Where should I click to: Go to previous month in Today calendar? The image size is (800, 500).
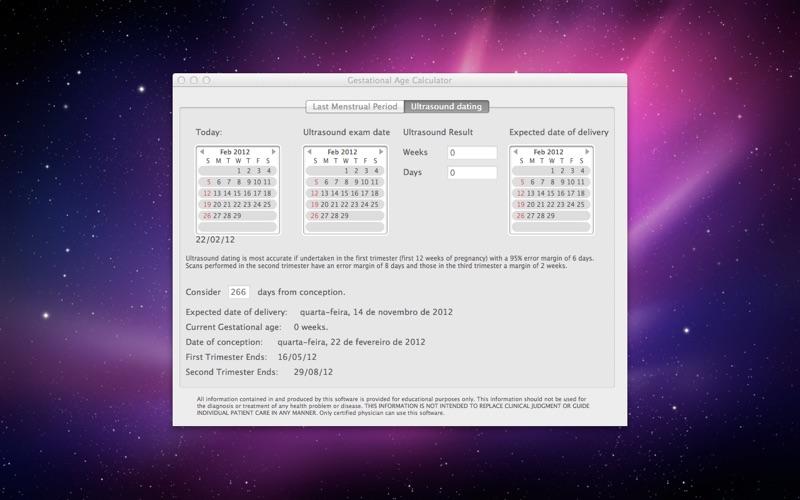pos(202,152)
